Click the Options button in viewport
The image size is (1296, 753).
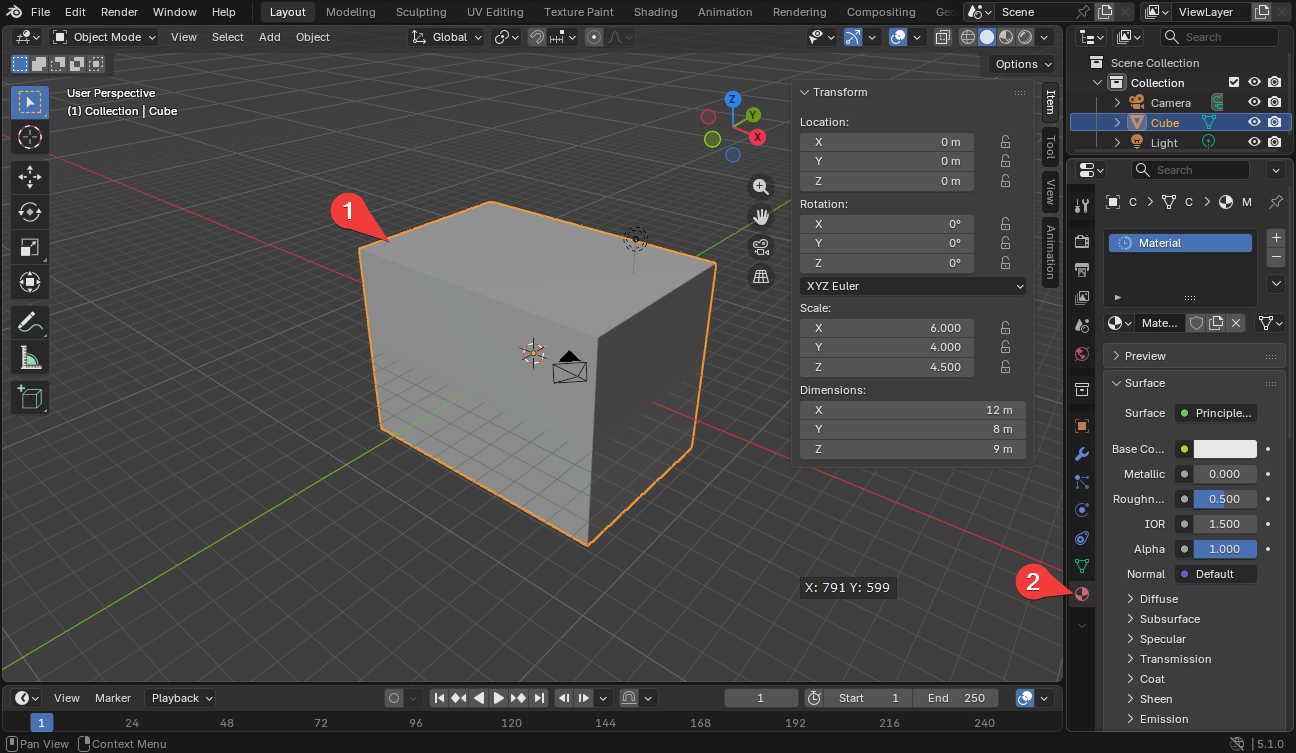click(1023, 64)
